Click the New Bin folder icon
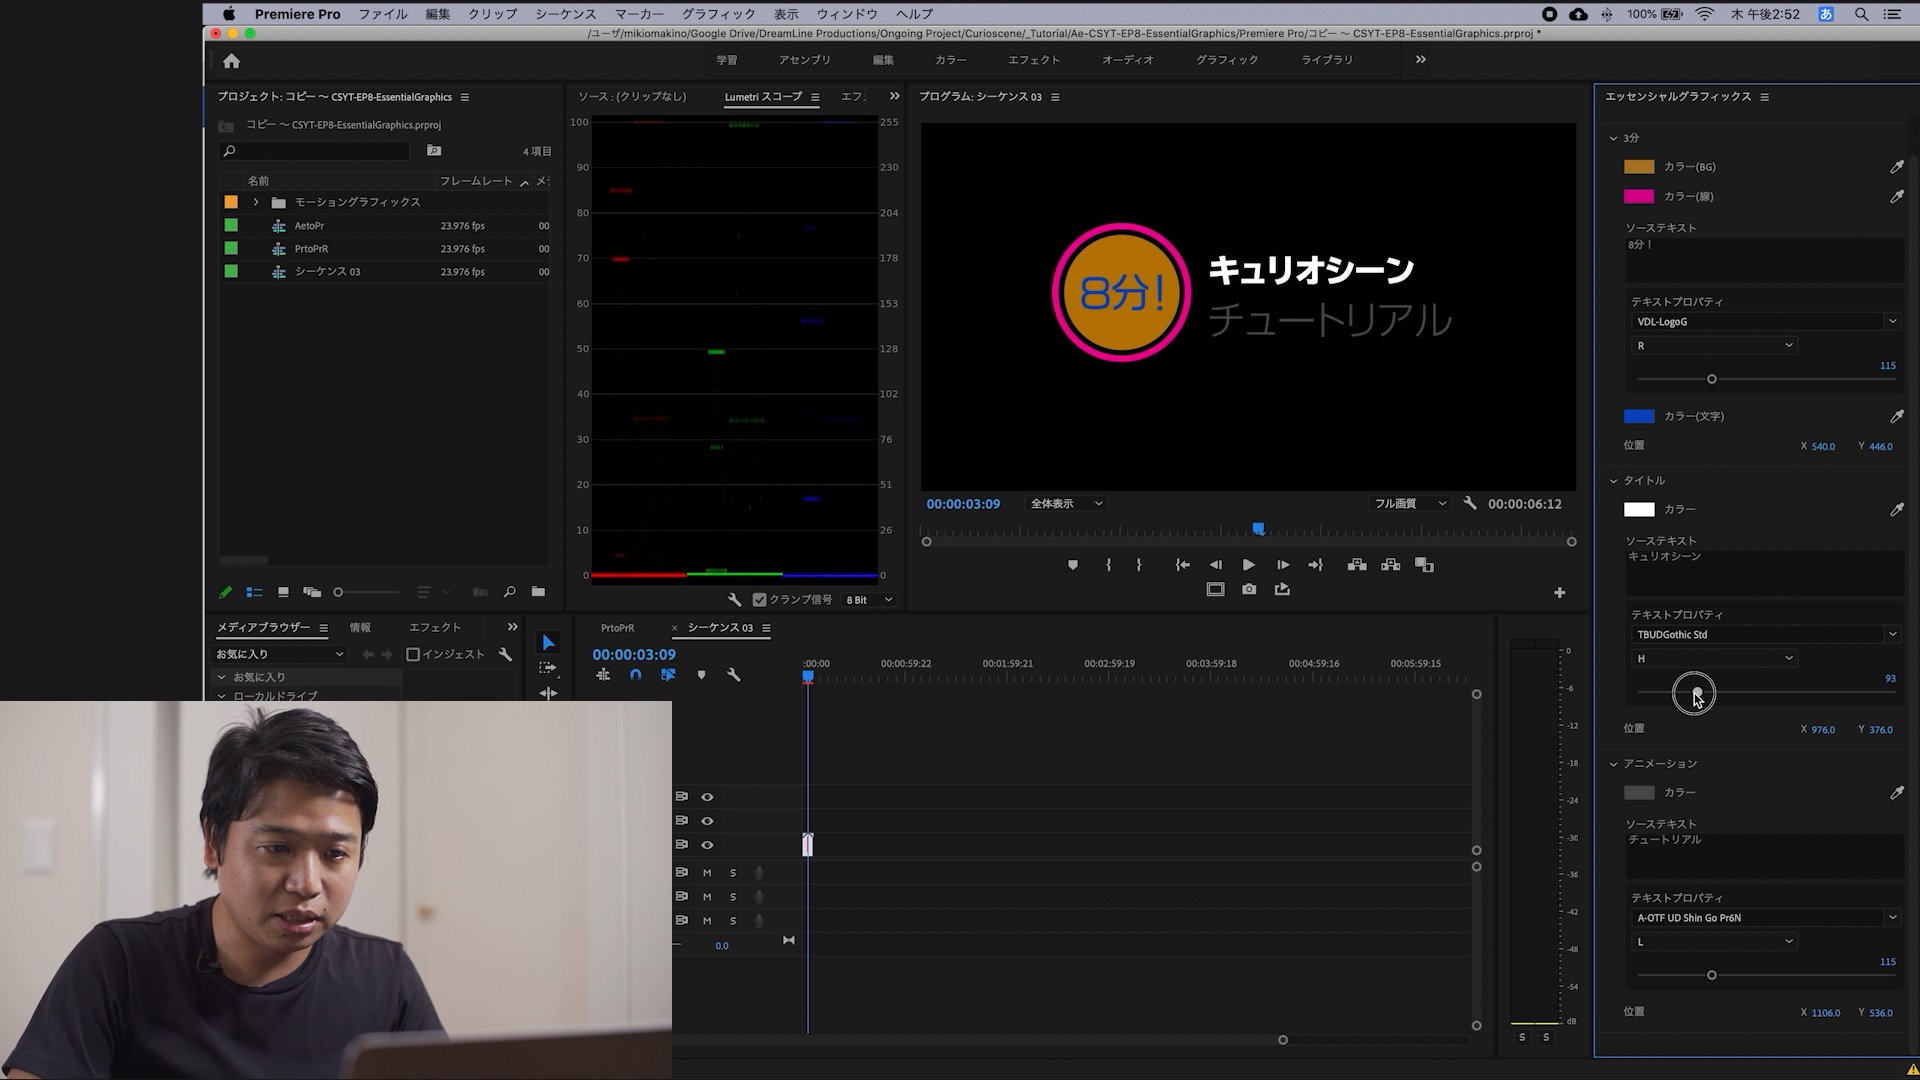 click(x=538, y=592)
